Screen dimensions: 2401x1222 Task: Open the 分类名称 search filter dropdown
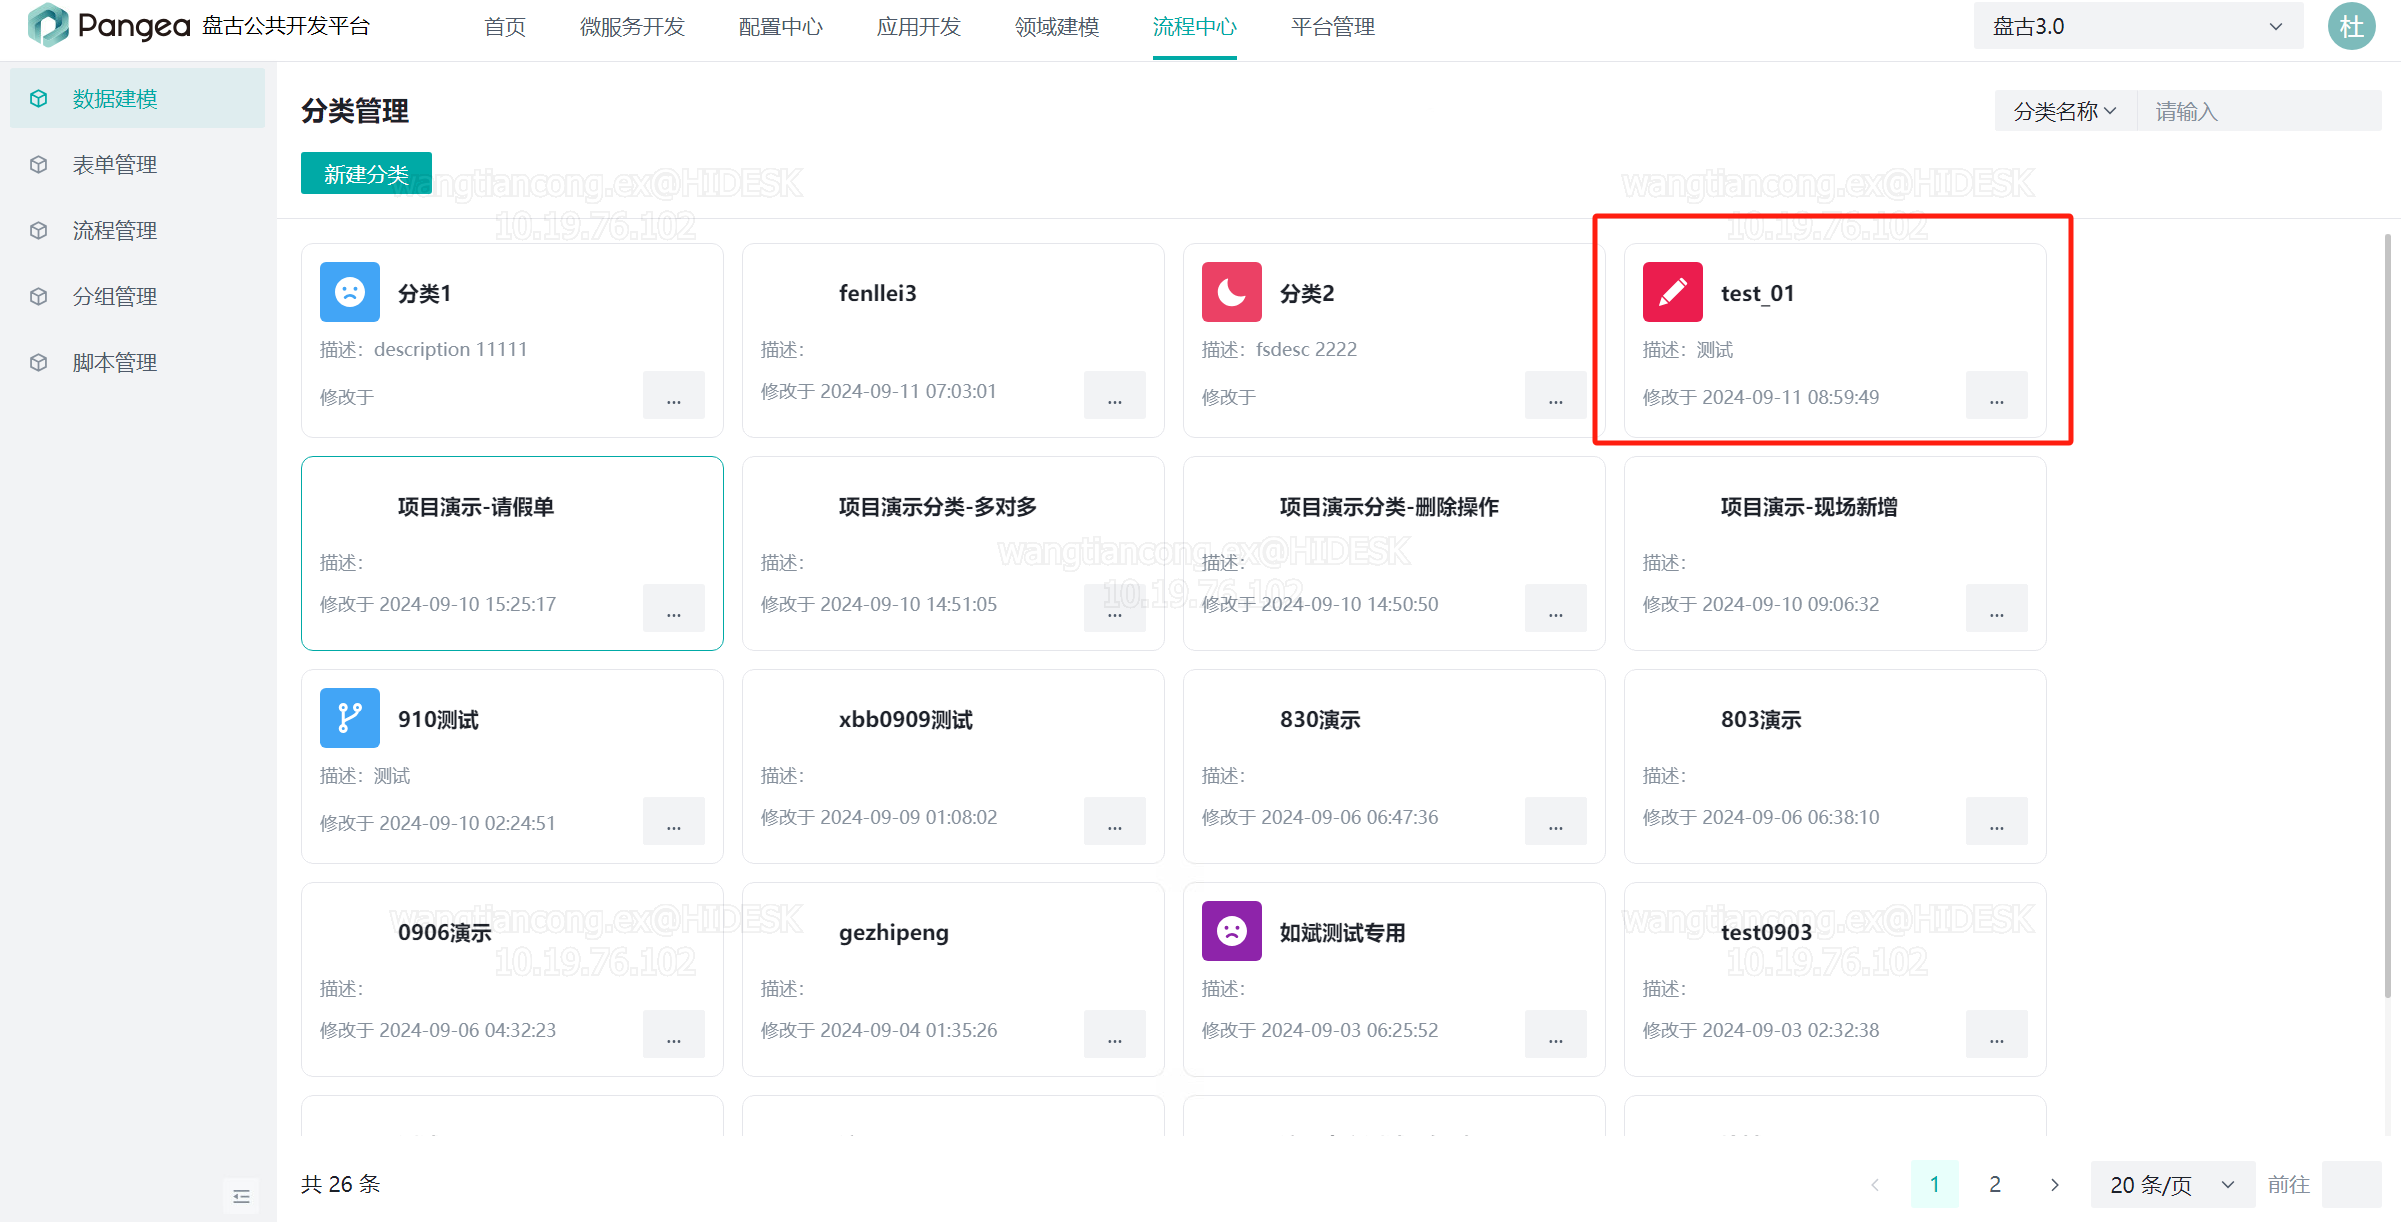[x=2065, y=111]
